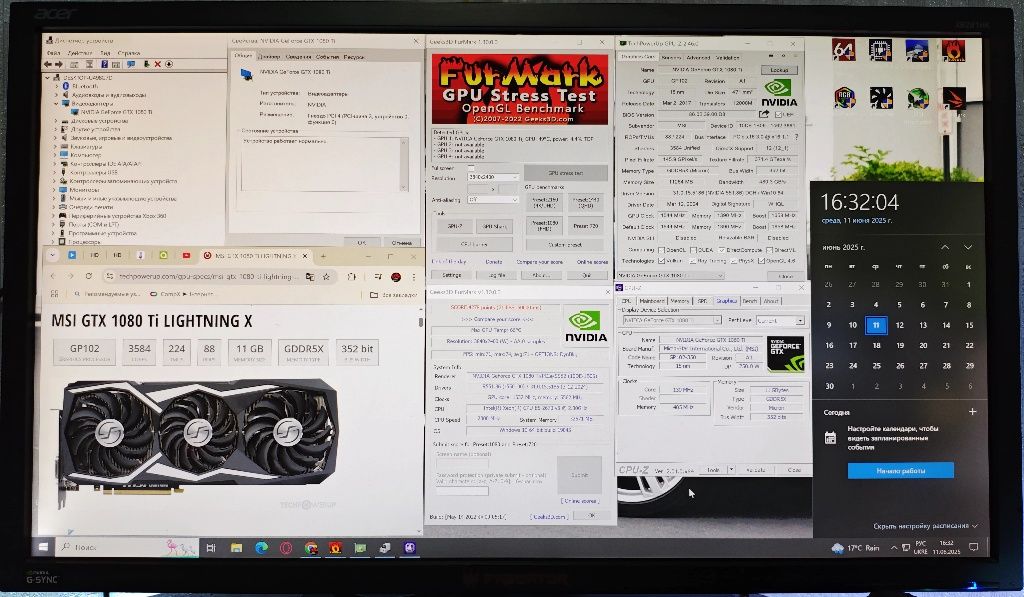Click the Windows Start button
This screenshot has height=597, width=1024.
(43, 547)
